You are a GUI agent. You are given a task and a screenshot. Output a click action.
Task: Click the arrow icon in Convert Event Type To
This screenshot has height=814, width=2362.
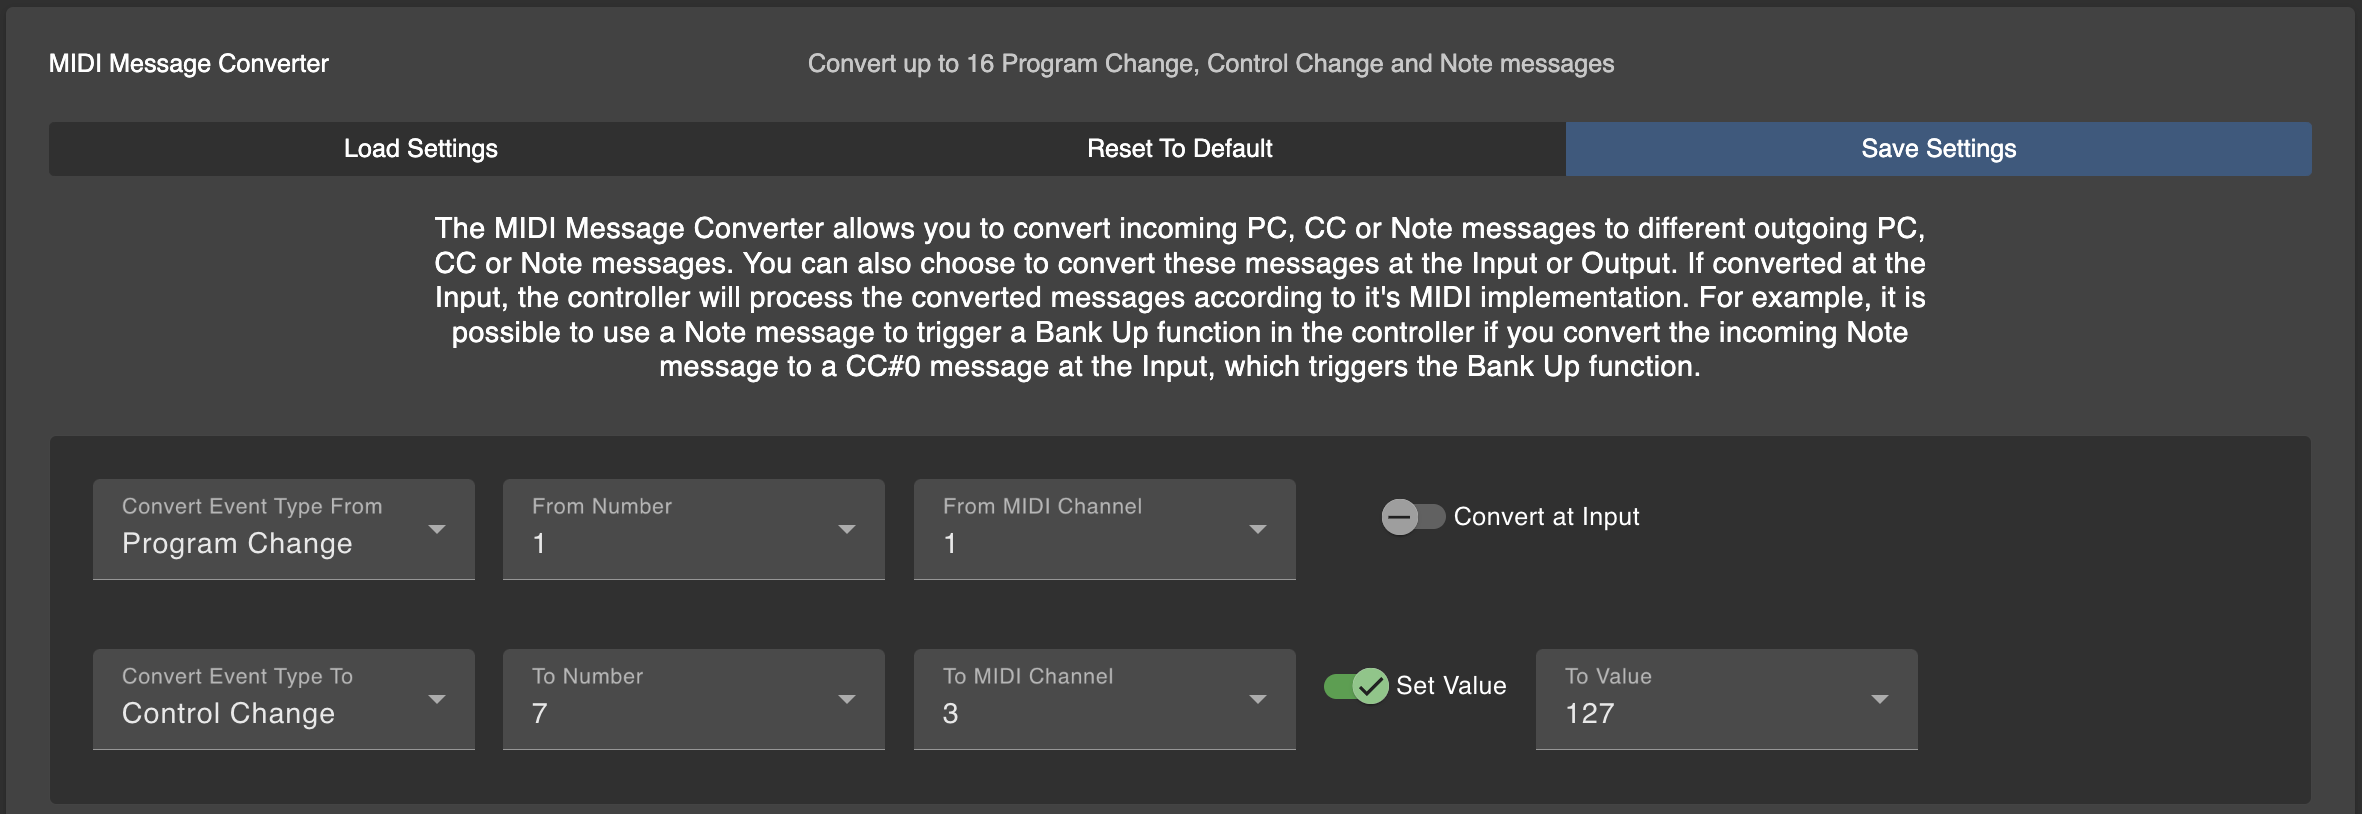[437, 699]
